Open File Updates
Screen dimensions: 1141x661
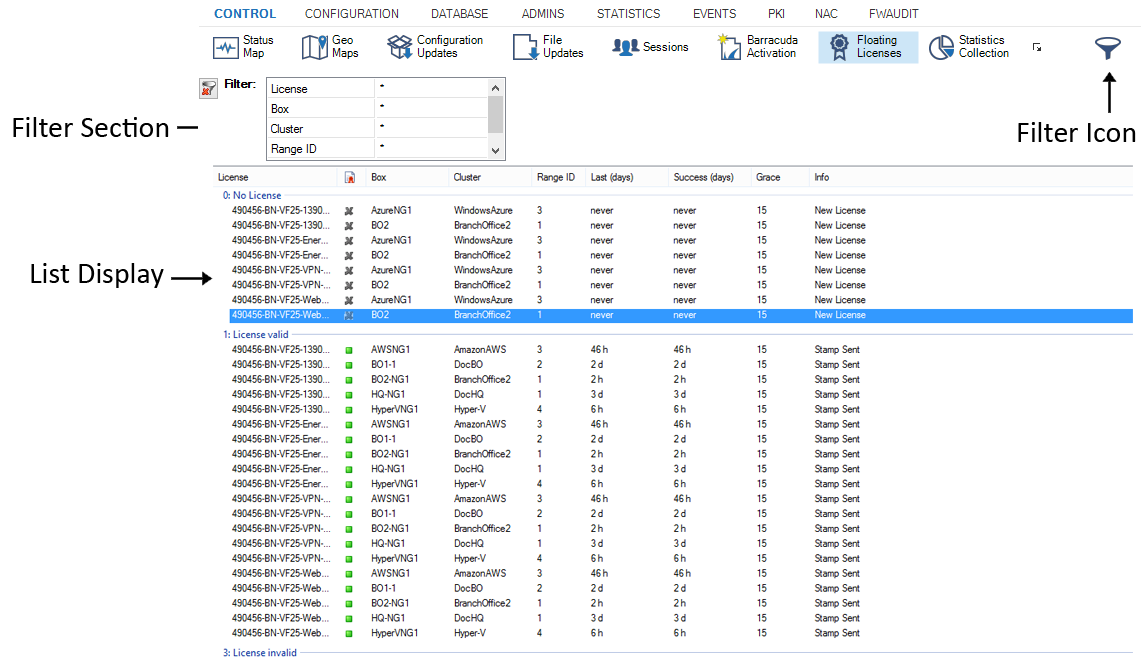point(548,47)
